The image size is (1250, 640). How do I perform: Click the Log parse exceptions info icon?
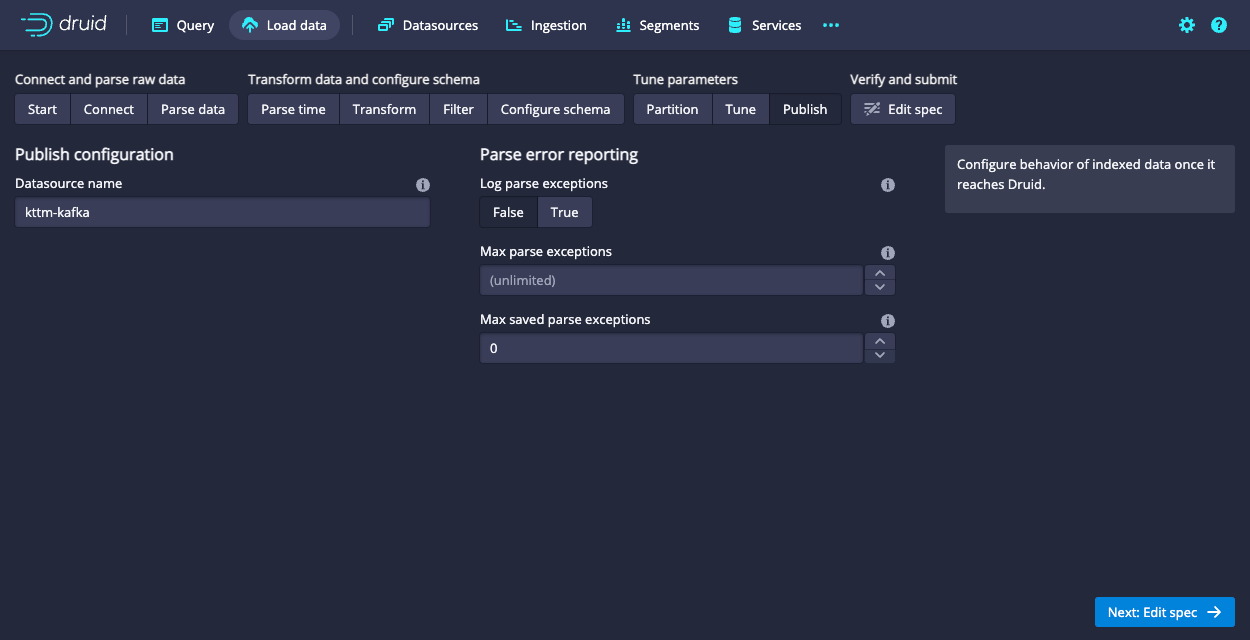tap(887, 184)
